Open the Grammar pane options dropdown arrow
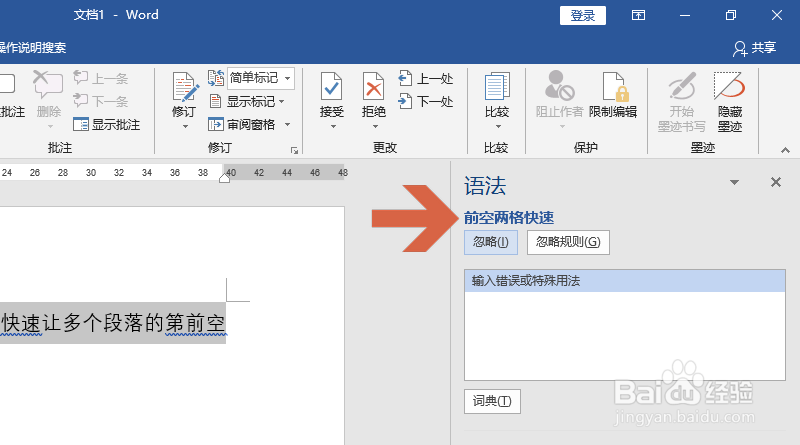The image size is (800, 445). pyautogui.click(x=734, y=182)
